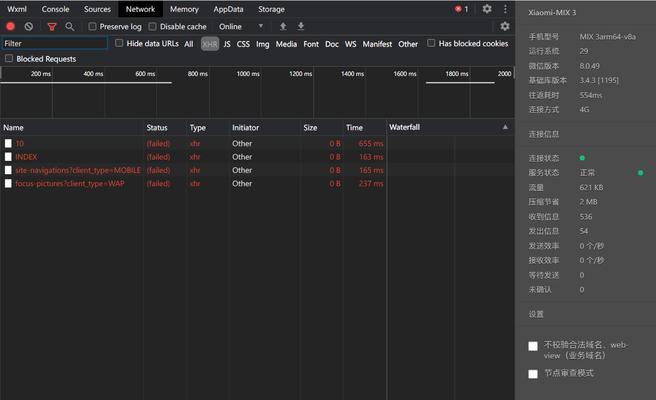Screen dimensions: 656x400
Task: Export HAR file with download arrow
Action: [x=301, y=26]
